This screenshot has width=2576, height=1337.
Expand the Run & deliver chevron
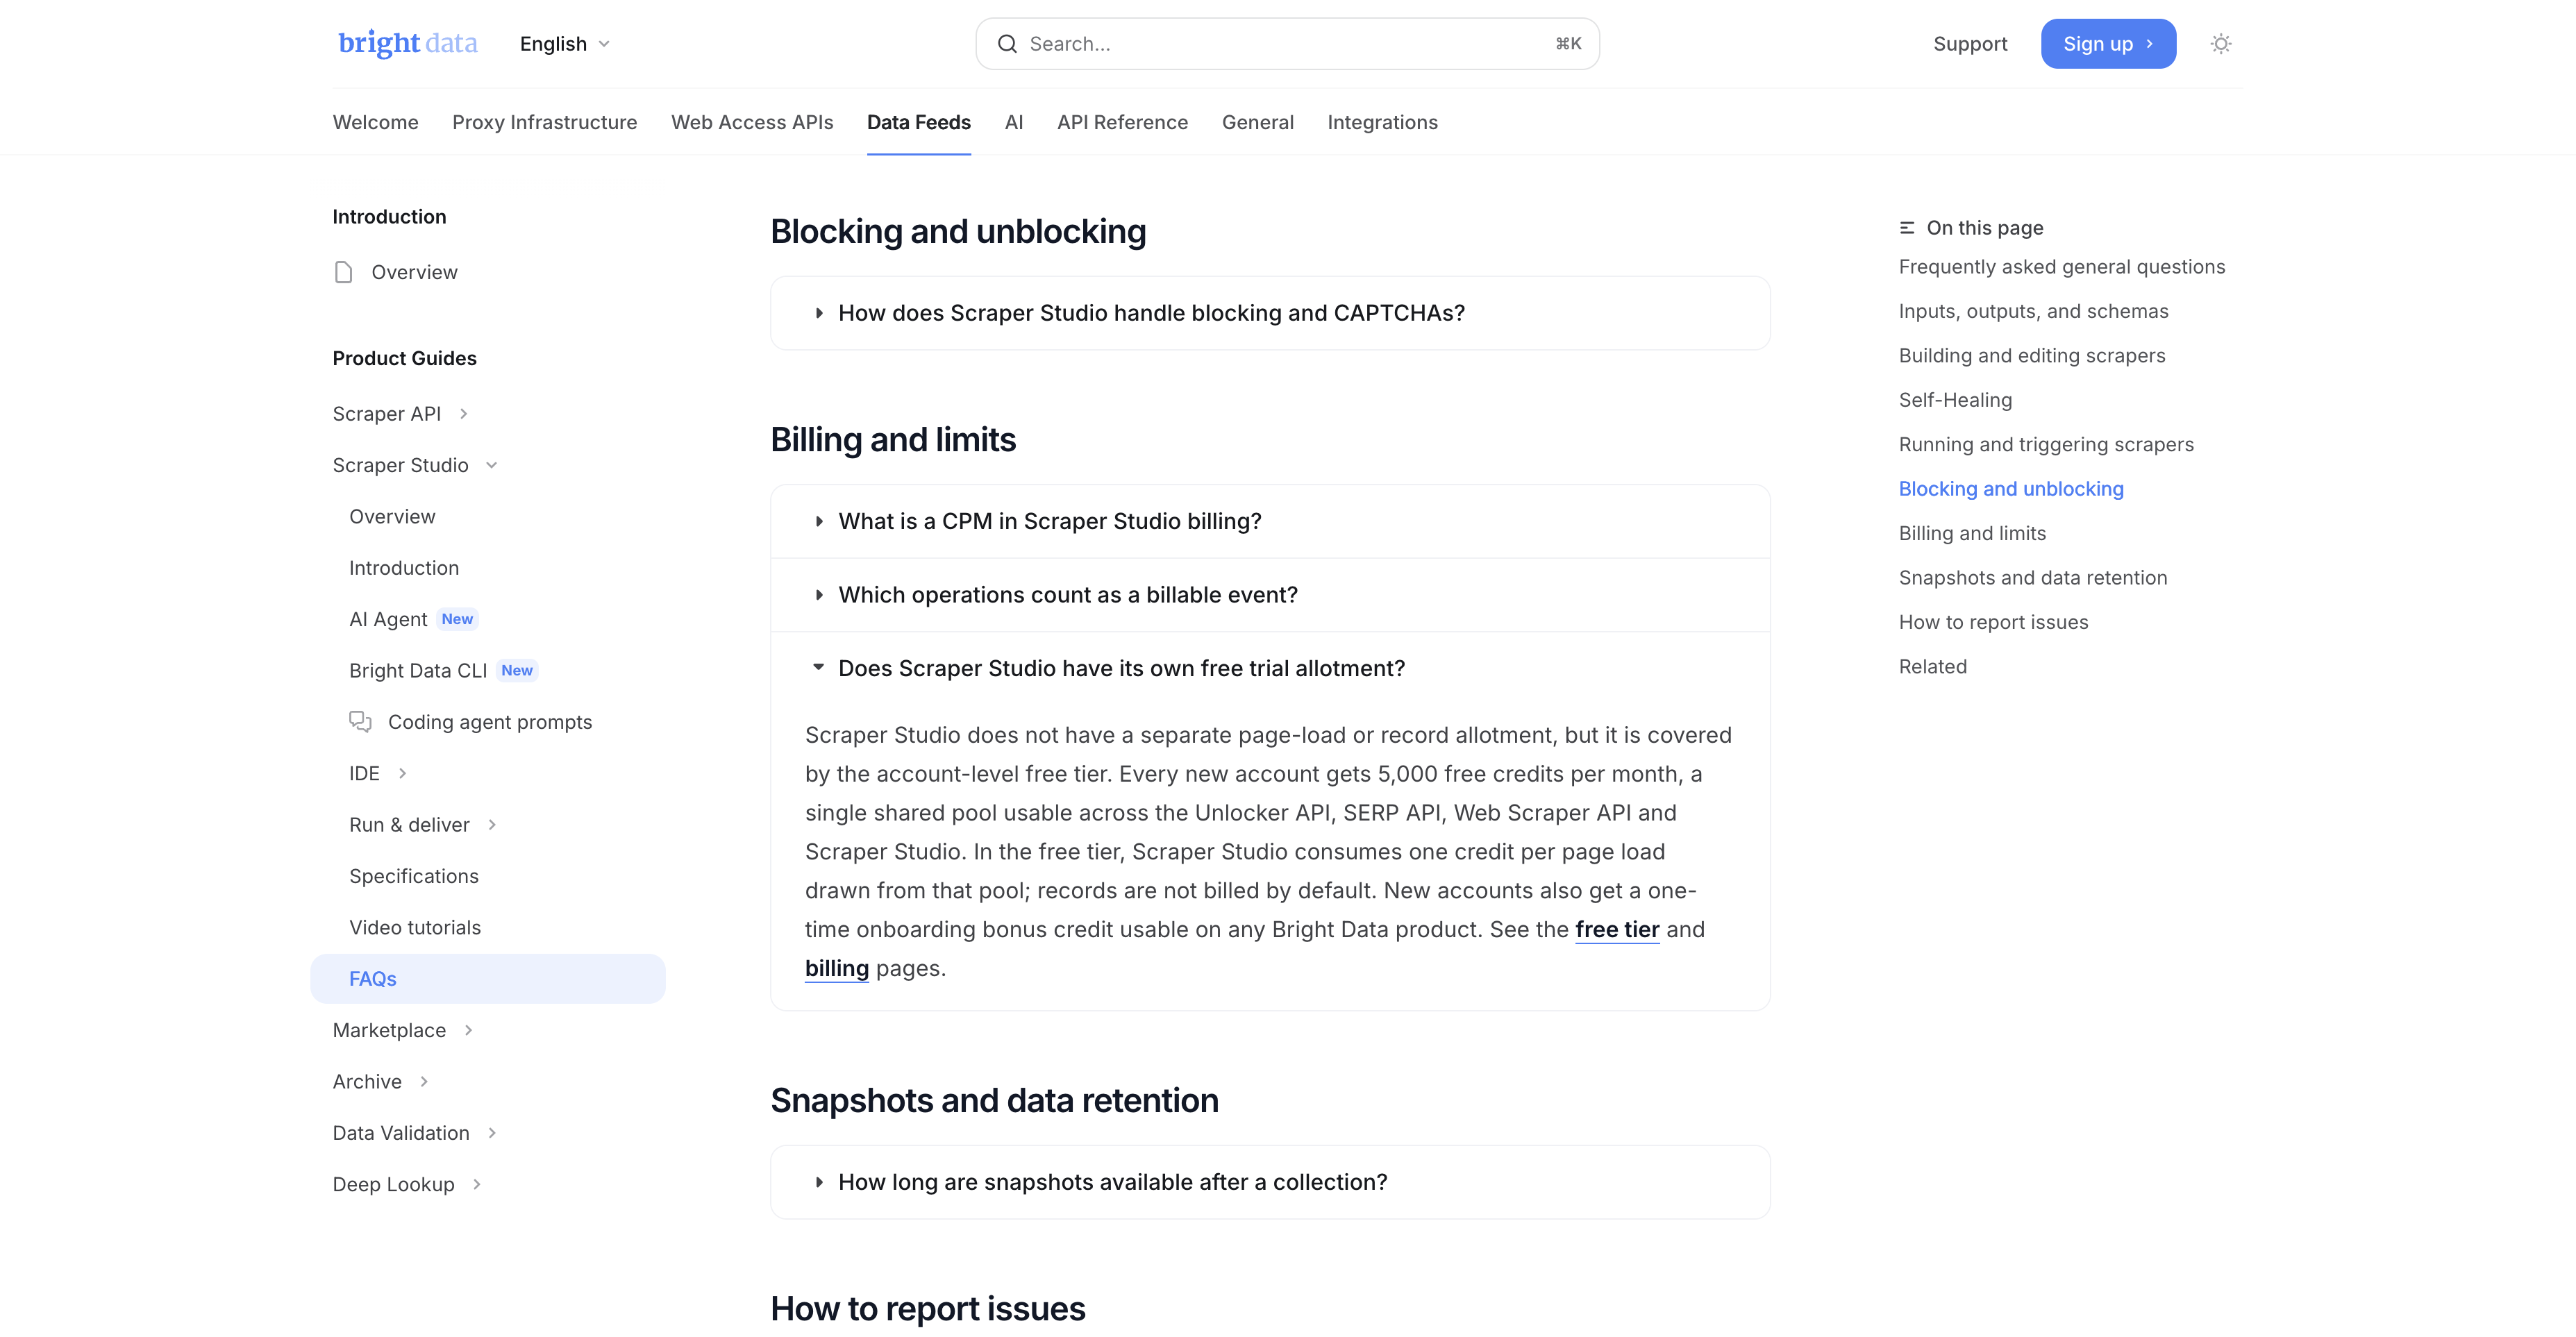(x=492, y=825)
